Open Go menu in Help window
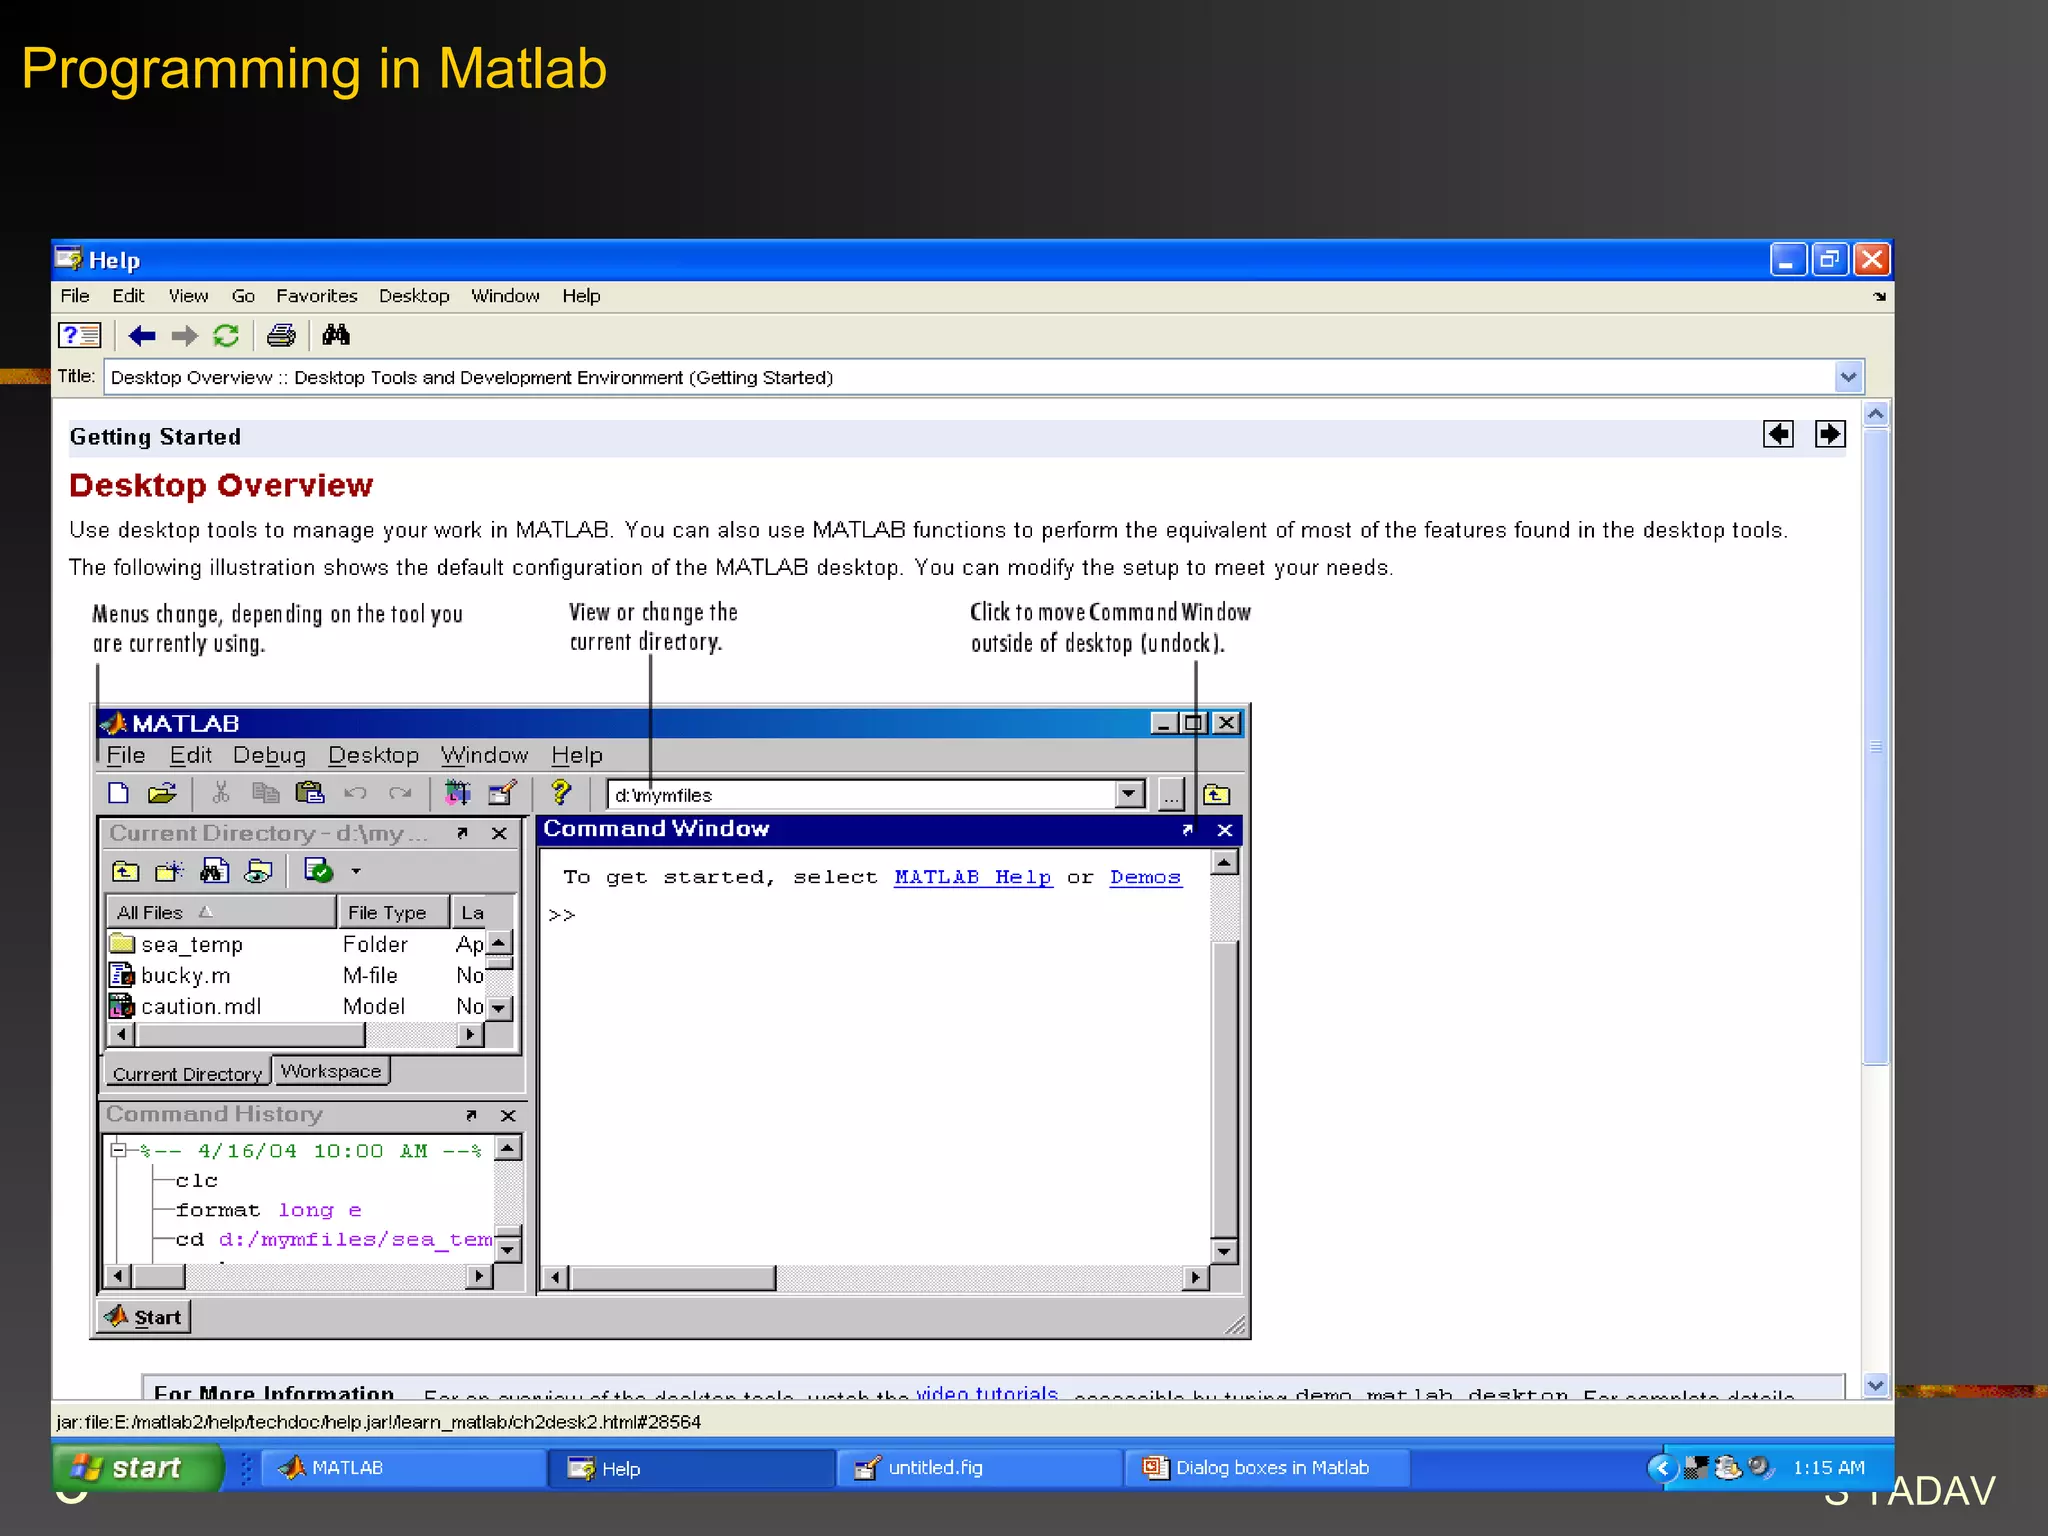 tap(243, 296)
